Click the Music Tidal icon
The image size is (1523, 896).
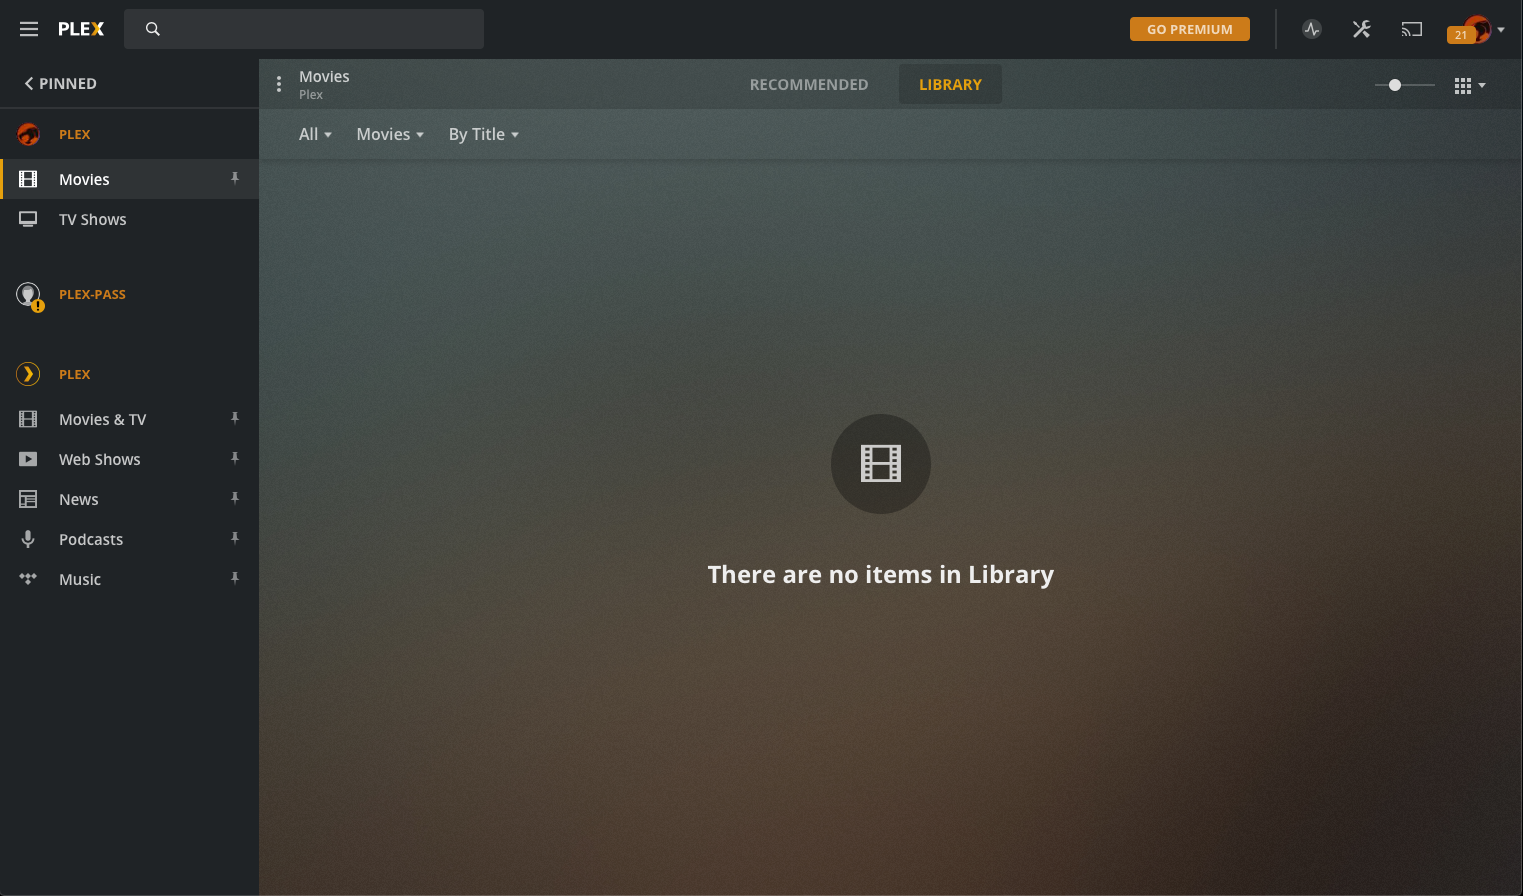pyautogui.click(x=28, y=579)
